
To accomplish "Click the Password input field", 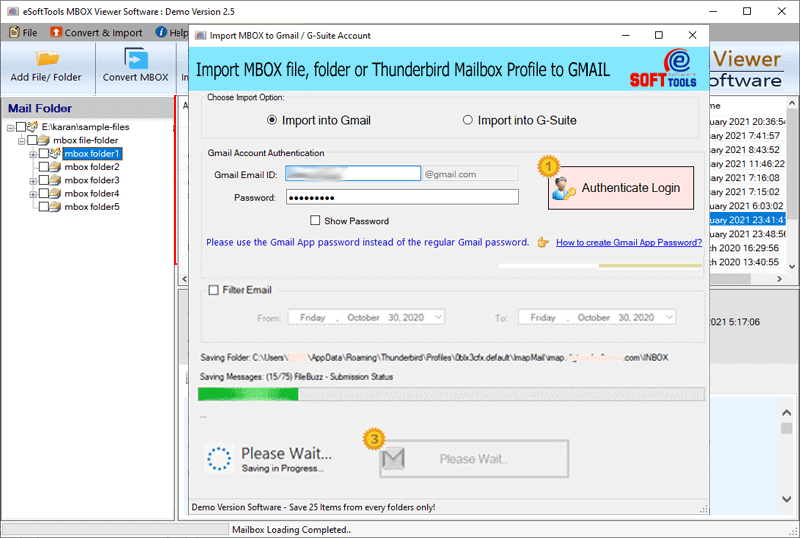I will pos(402,197).
